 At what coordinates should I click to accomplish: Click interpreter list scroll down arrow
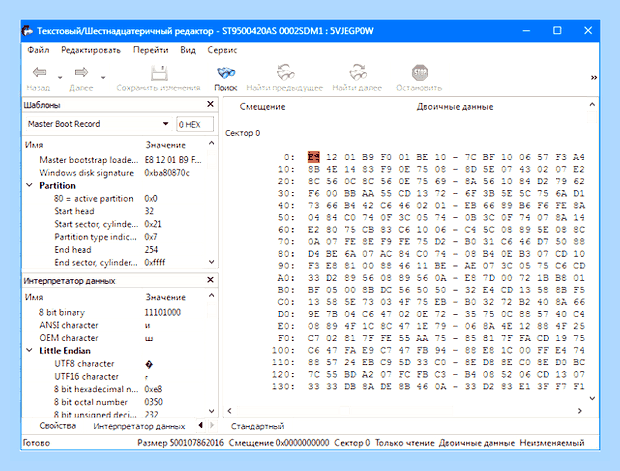click(x=212, y=411)
